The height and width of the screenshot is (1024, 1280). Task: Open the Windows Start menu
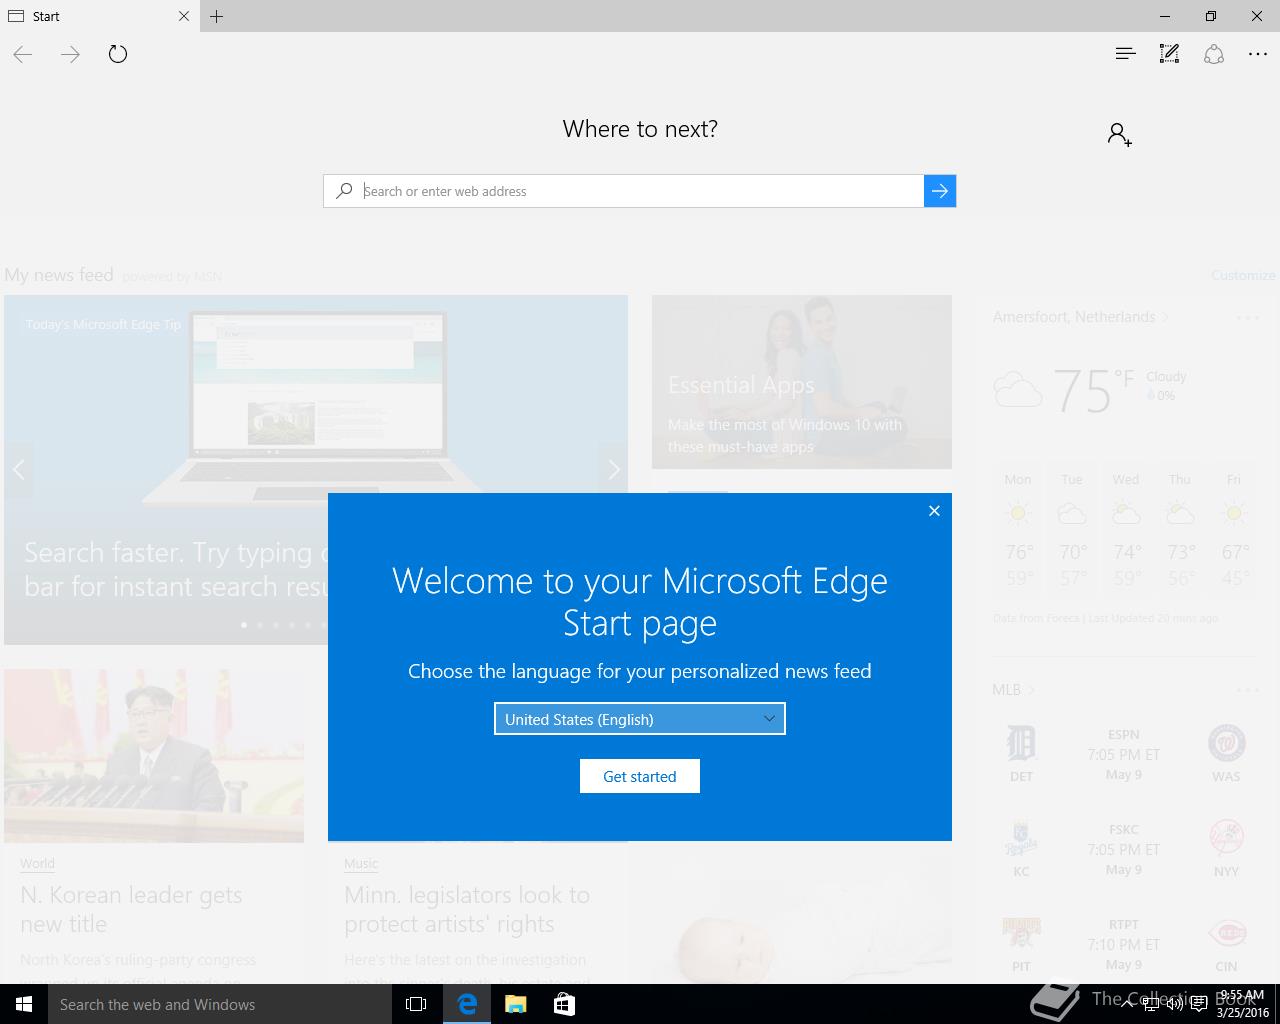pyautogui.click(x=24, y=1004)
